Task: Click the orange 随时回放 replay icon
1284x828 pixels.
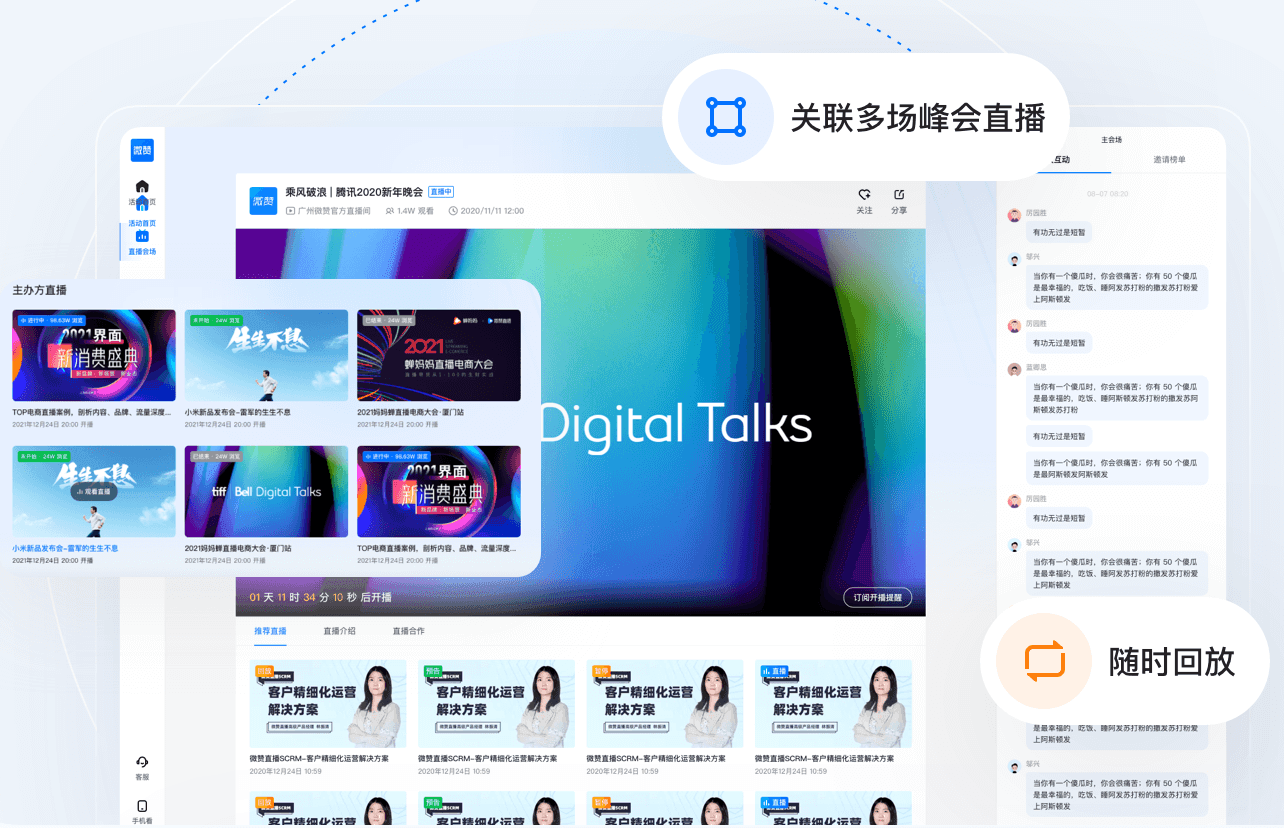Action: click(x=1045, y=661)
